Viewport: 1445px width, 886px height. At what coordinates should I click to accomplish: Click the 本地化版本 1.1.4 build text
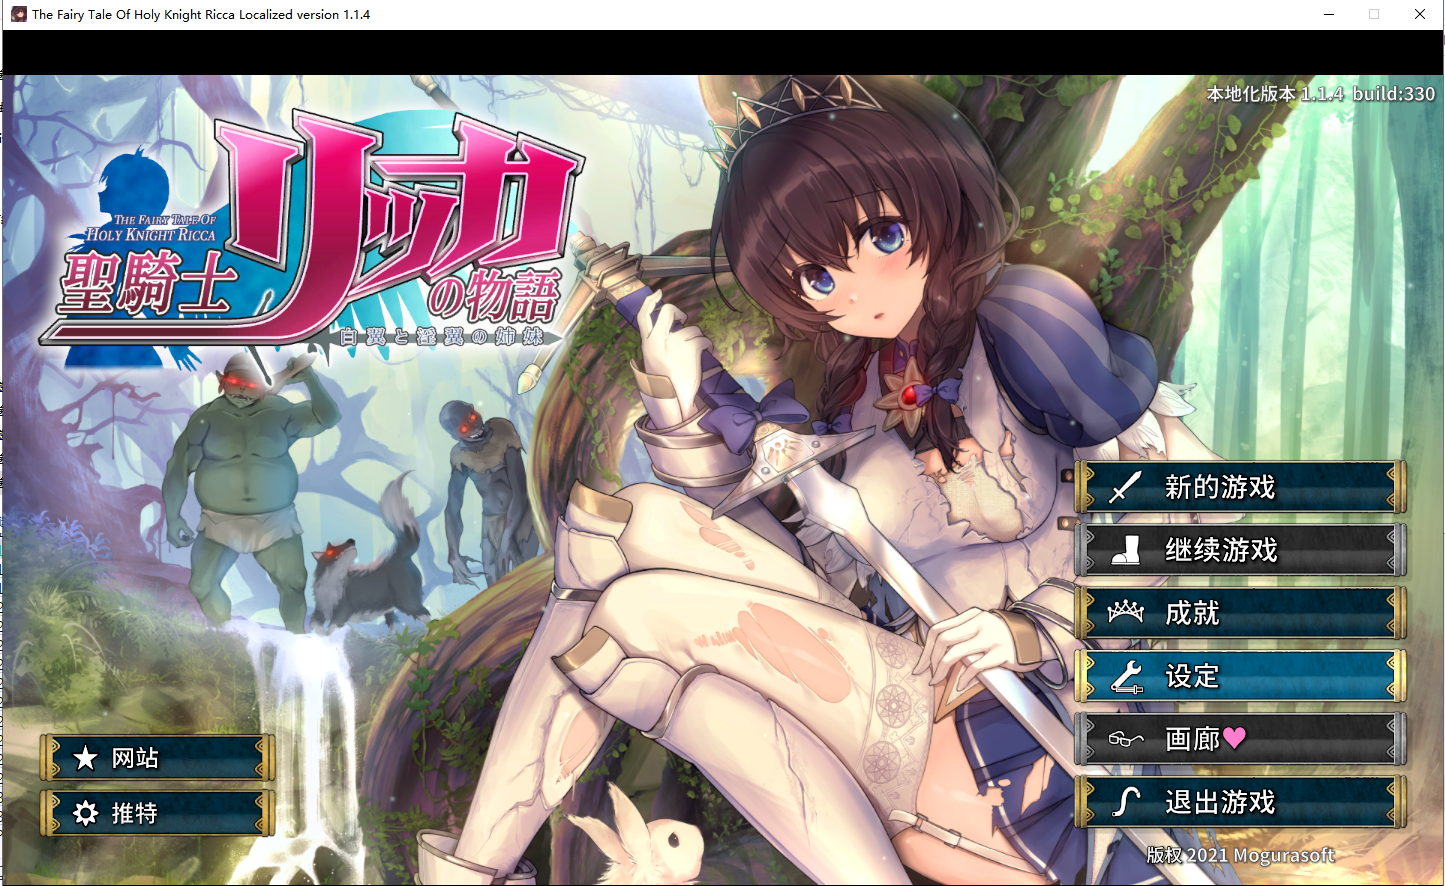coord(1321,94)
